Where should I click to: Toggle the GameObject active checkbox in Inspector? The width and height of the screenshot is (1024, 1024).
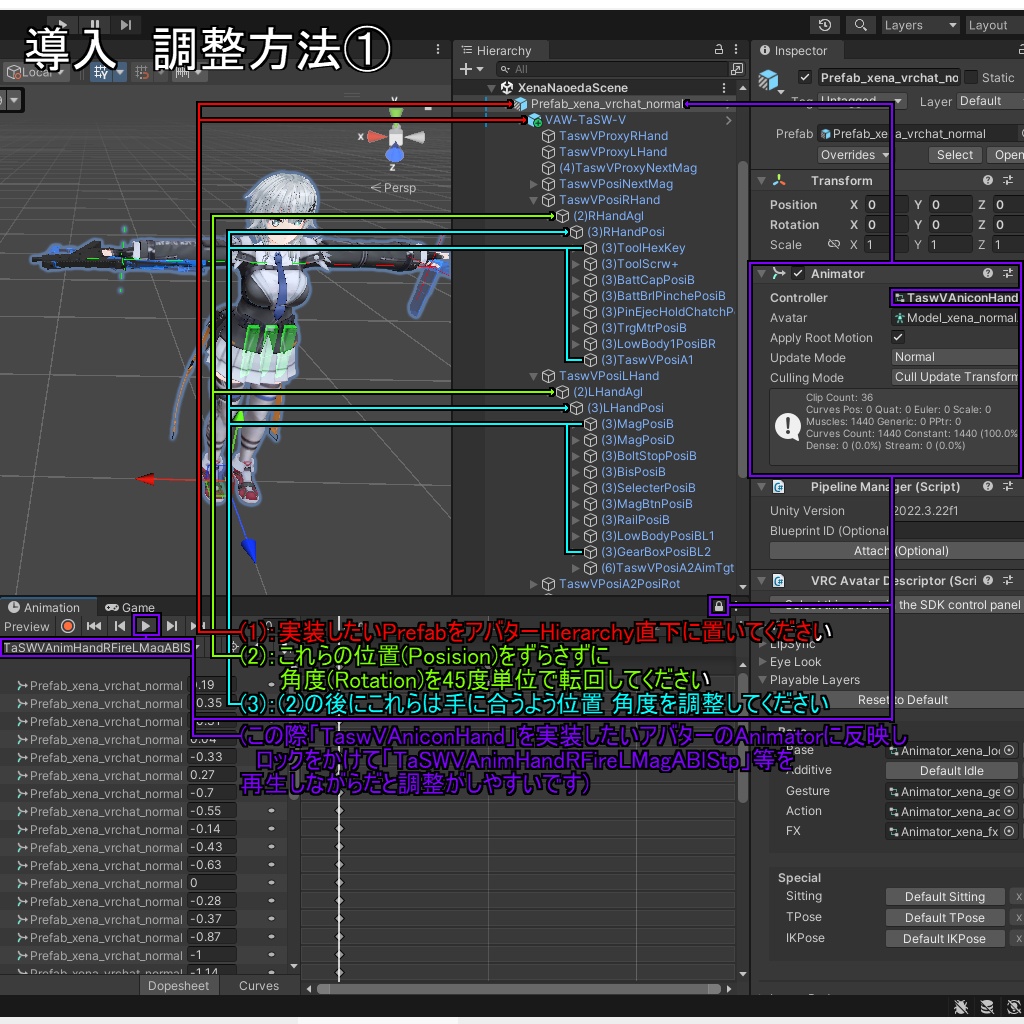click(x=805, y=78)
